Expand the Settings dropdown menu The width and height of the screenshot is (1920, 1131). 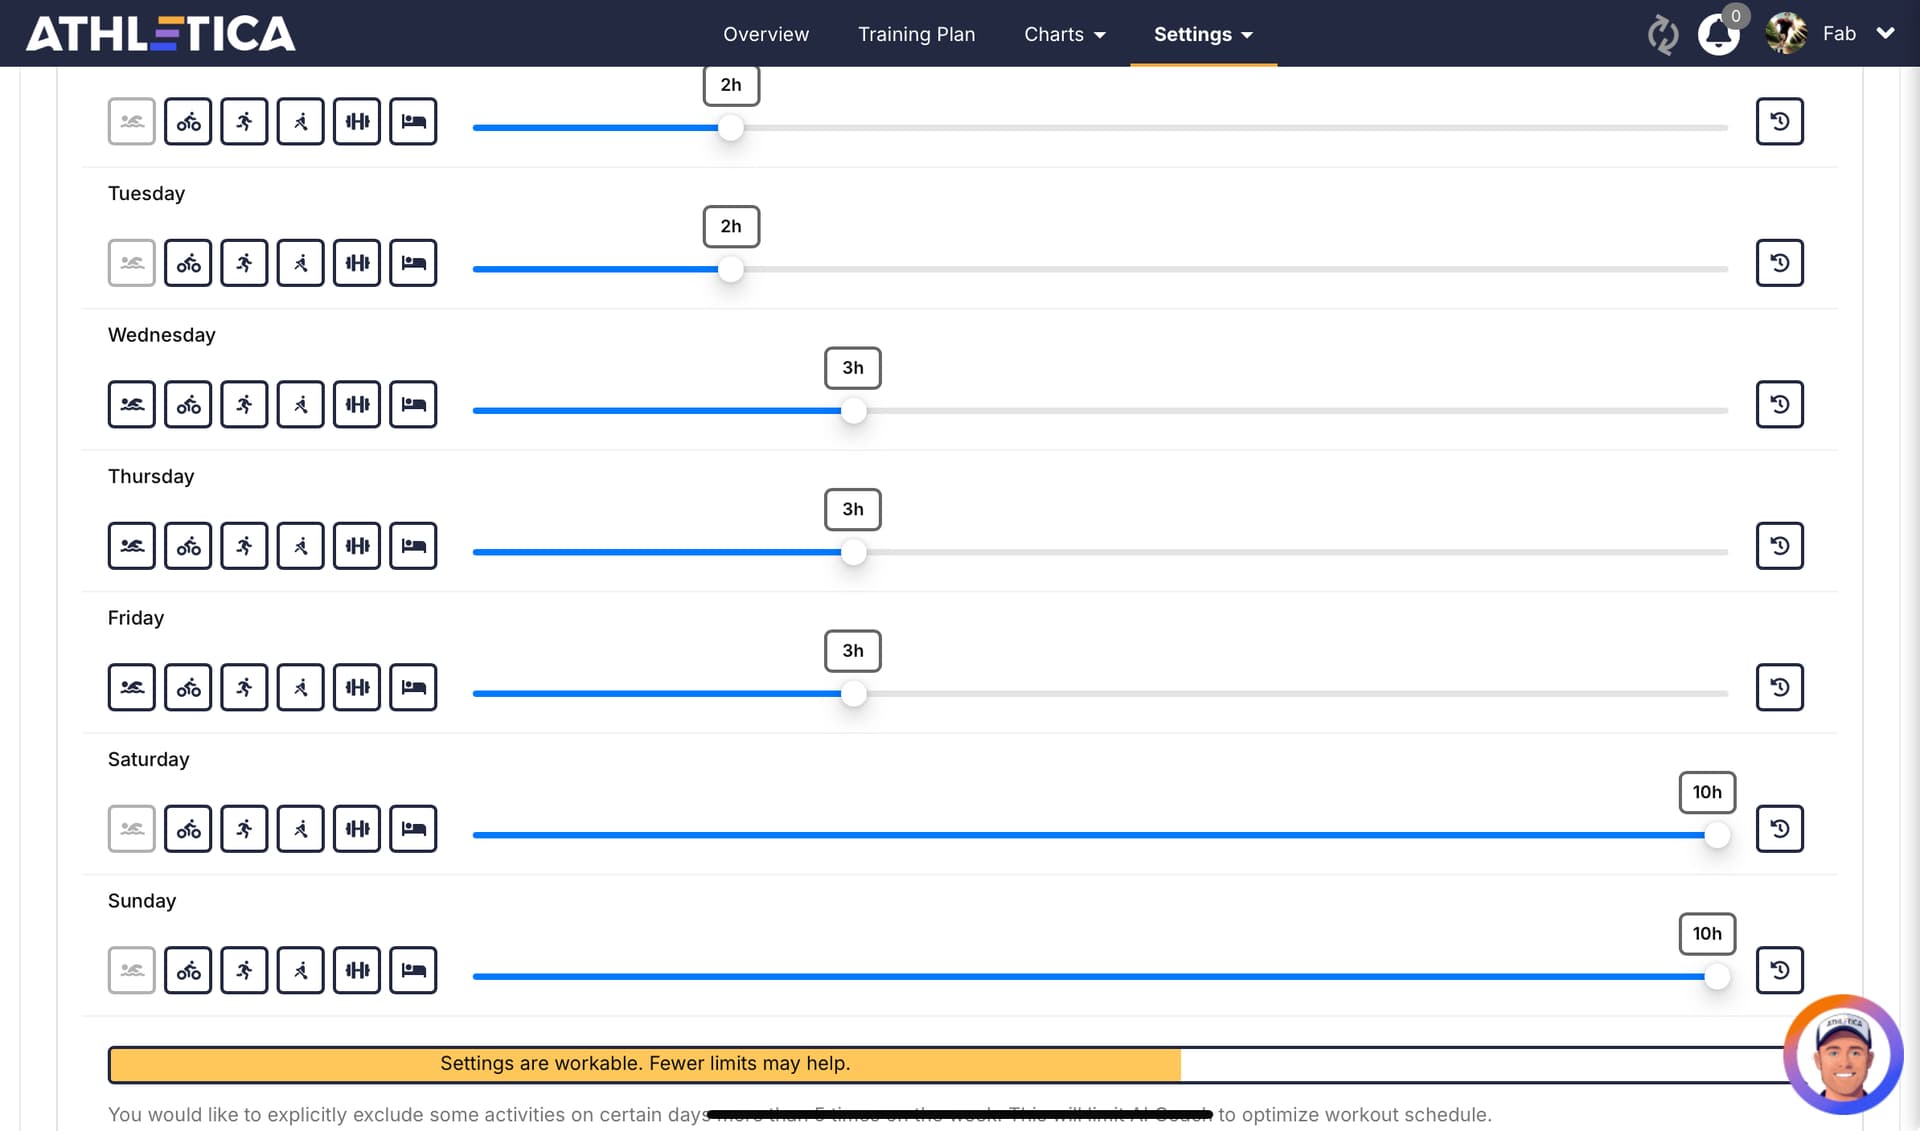click(1203, 34)
